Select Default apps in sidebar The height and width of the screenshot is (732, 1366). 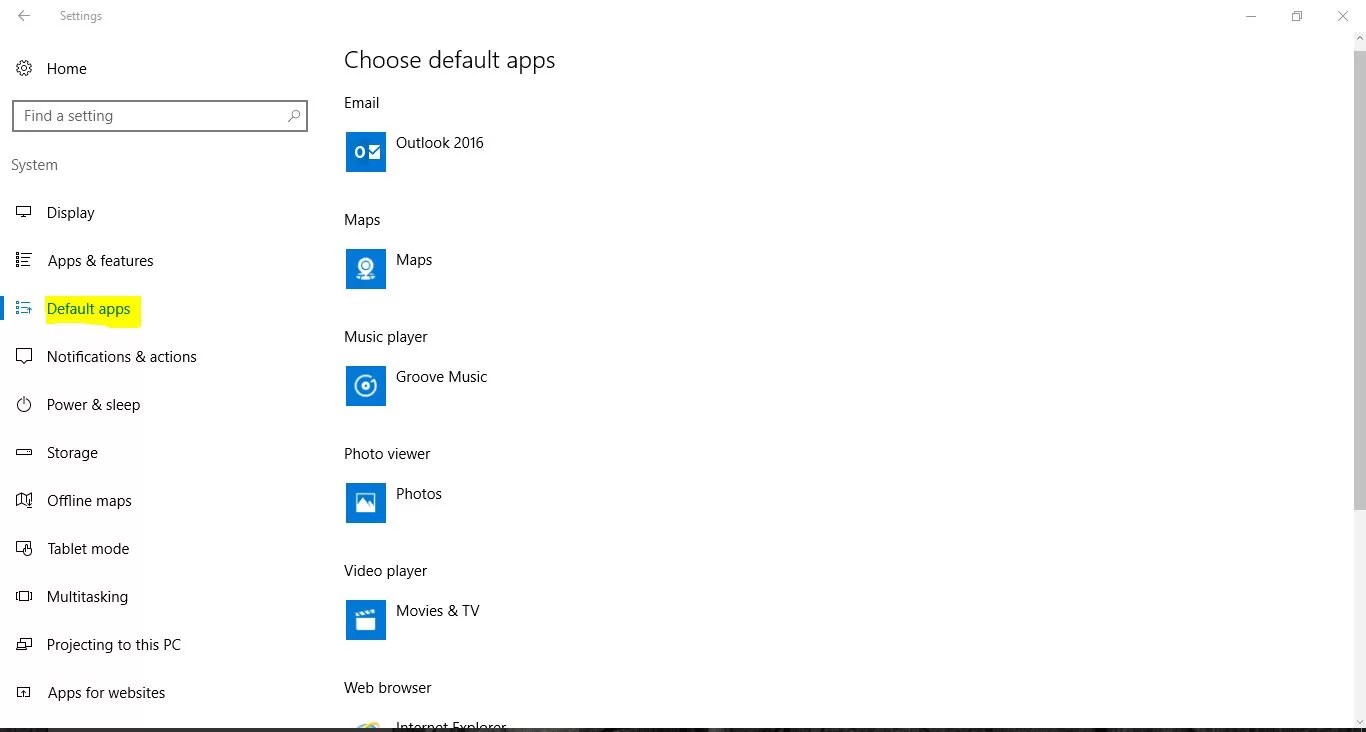[x=89, y=309]
